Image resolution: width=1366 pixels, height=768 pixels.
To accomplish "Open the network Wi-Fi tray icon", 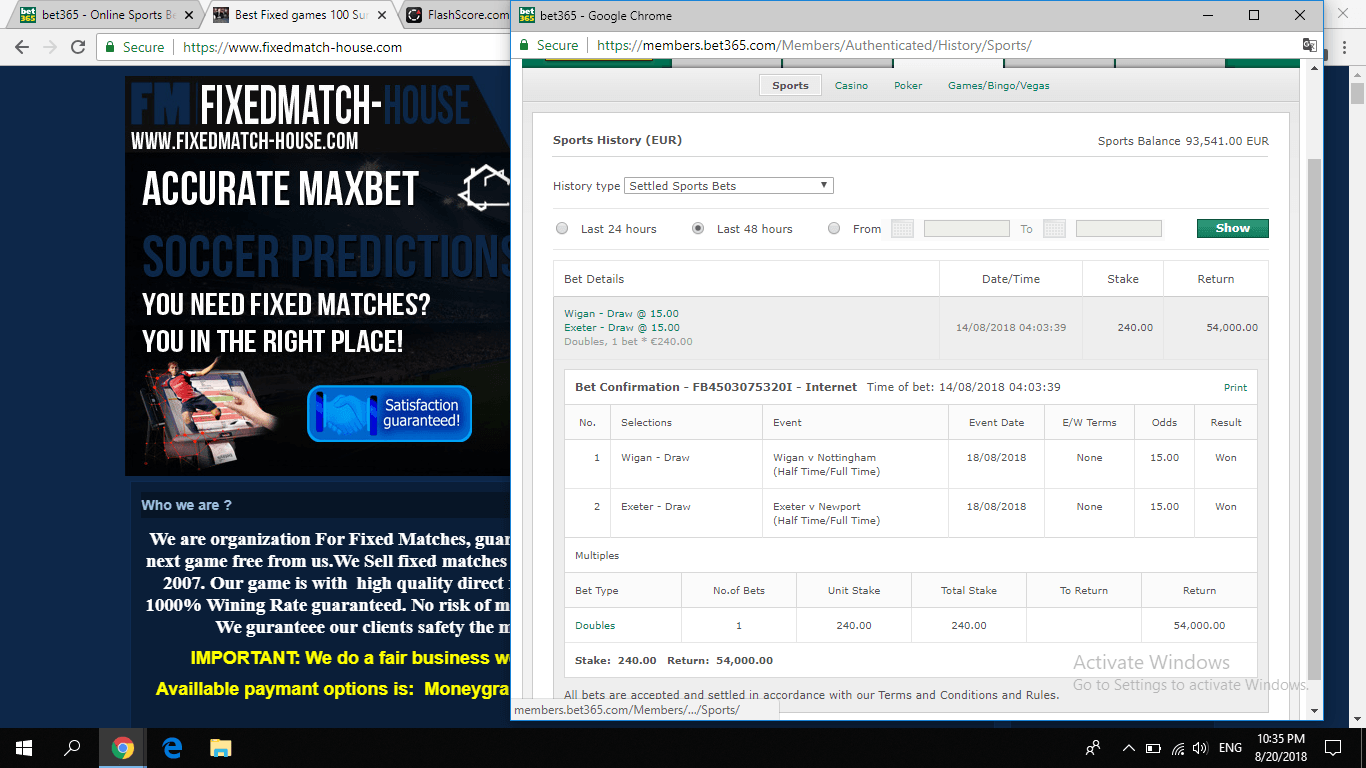I will 1178,748.
